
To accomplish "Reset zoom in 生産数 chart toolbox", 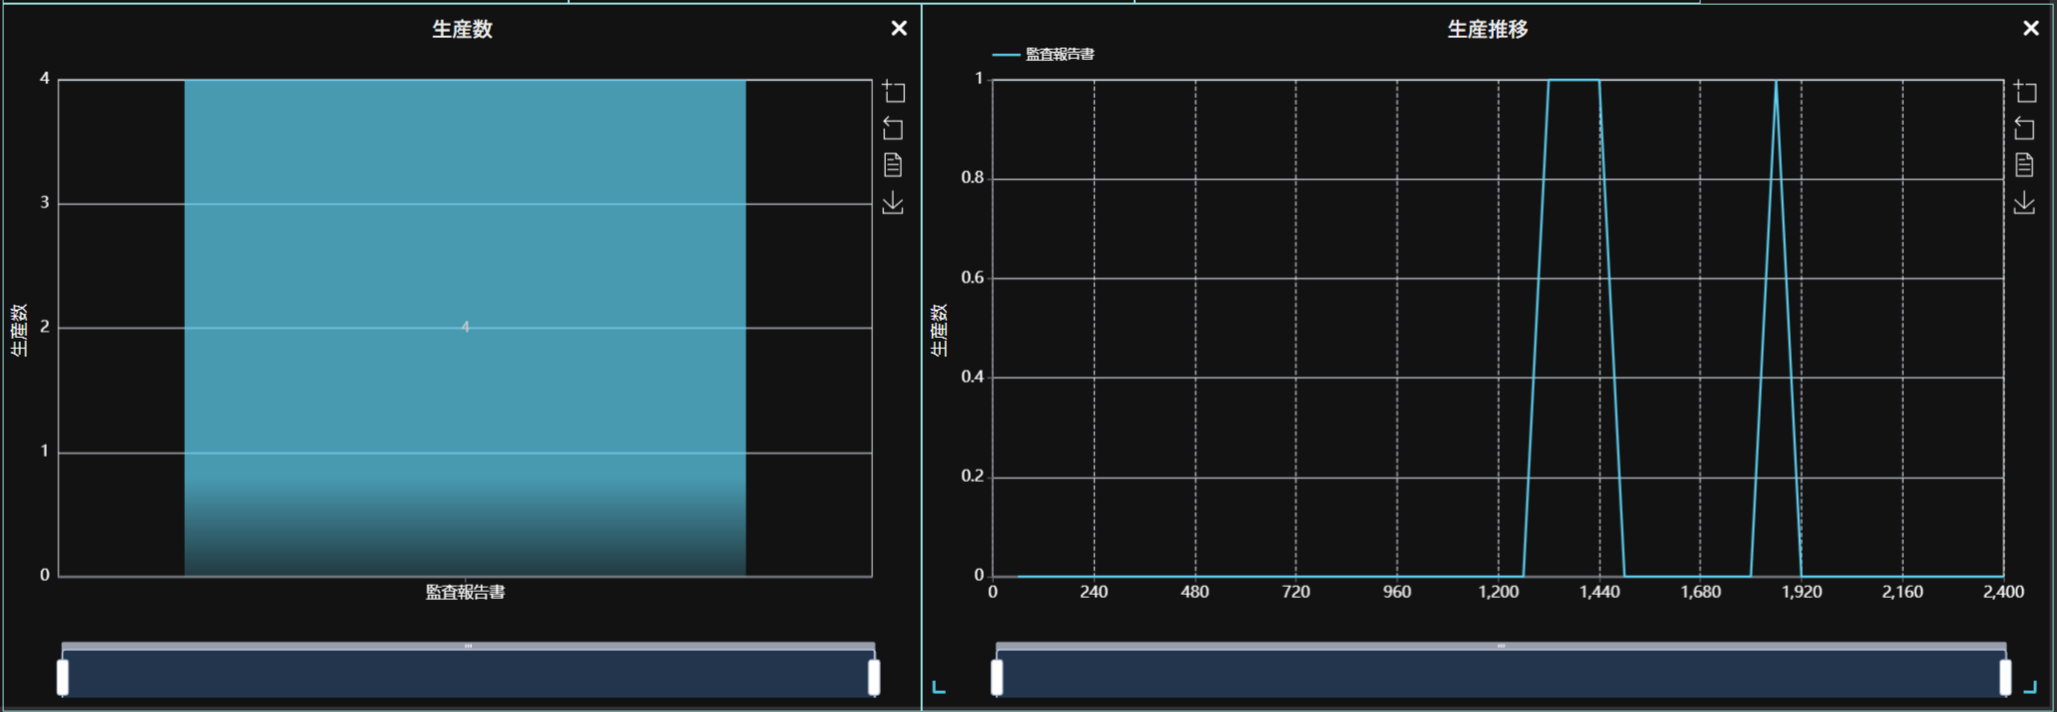I will coord(893,129).
